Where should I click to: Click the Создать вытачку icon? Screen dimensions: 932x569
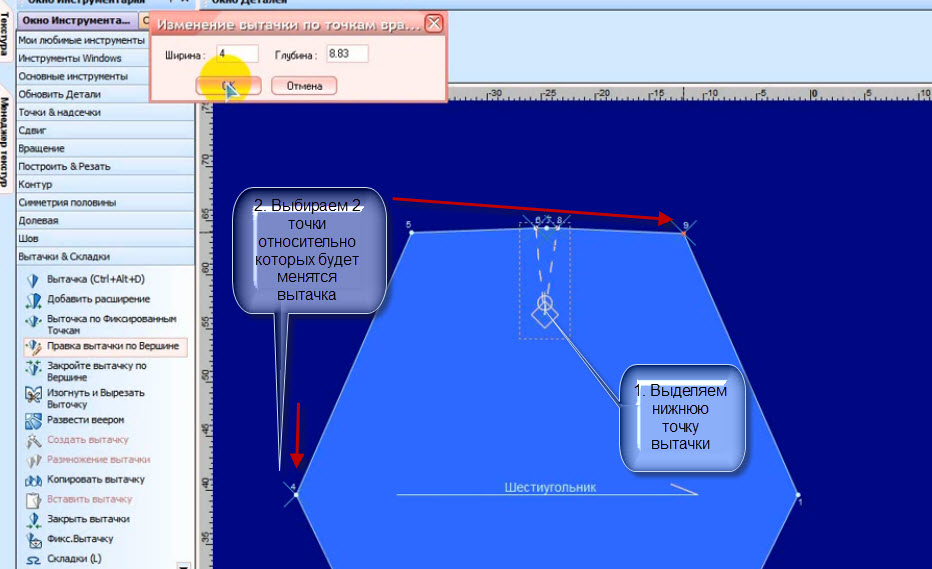(33, 441)
